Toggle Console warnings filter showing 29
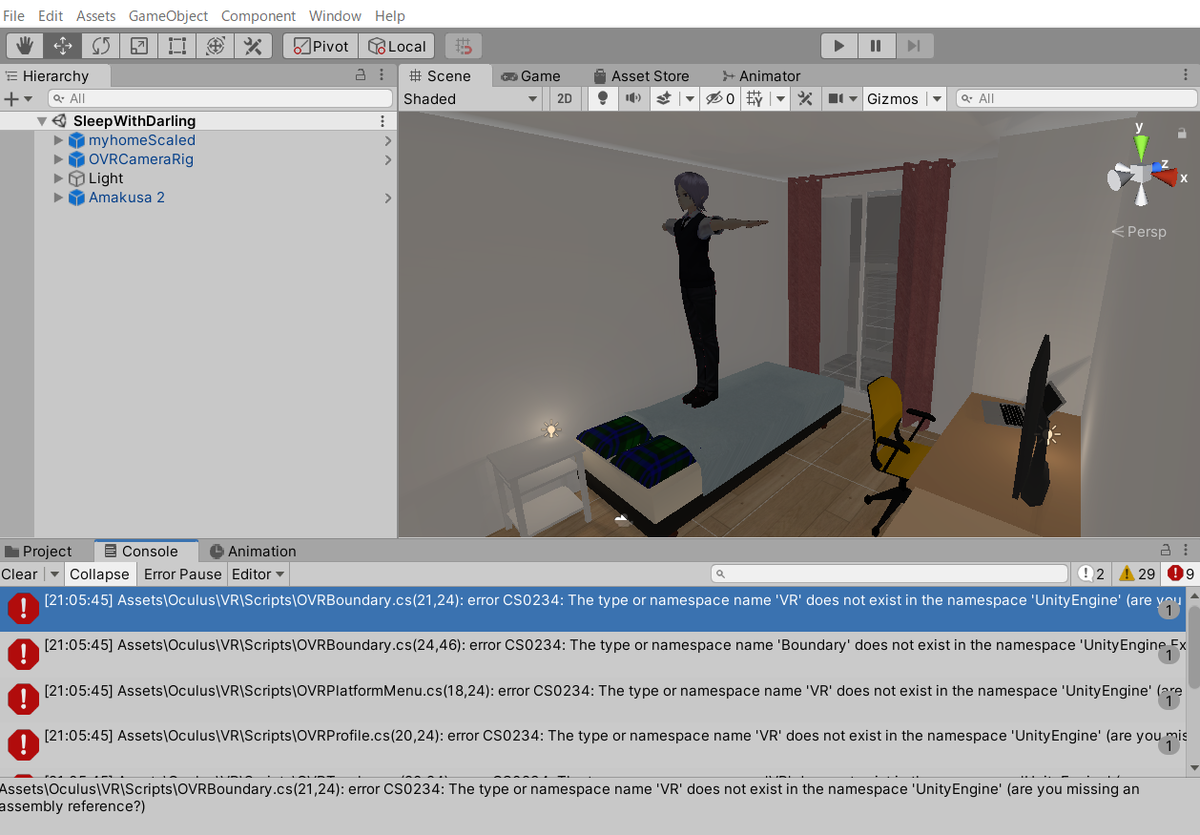The image size is (1200, 835). point(1137,574)
